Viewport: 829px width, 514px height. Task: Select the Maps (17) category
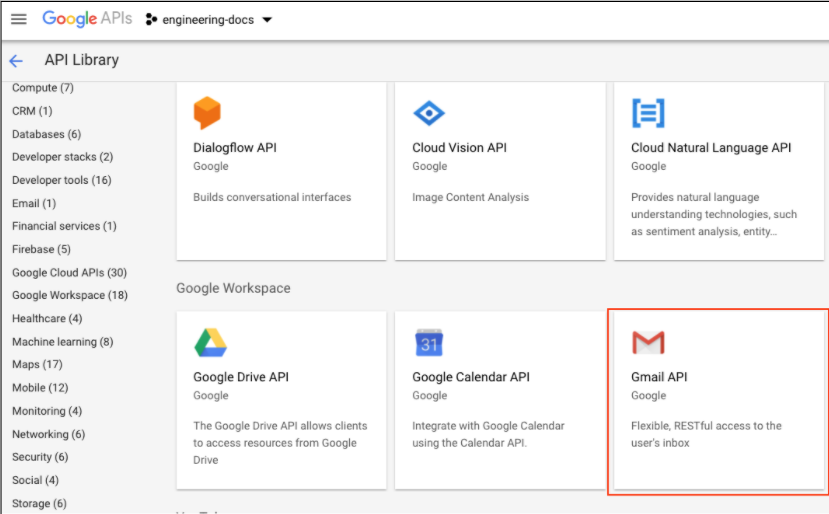coord(37,365)
